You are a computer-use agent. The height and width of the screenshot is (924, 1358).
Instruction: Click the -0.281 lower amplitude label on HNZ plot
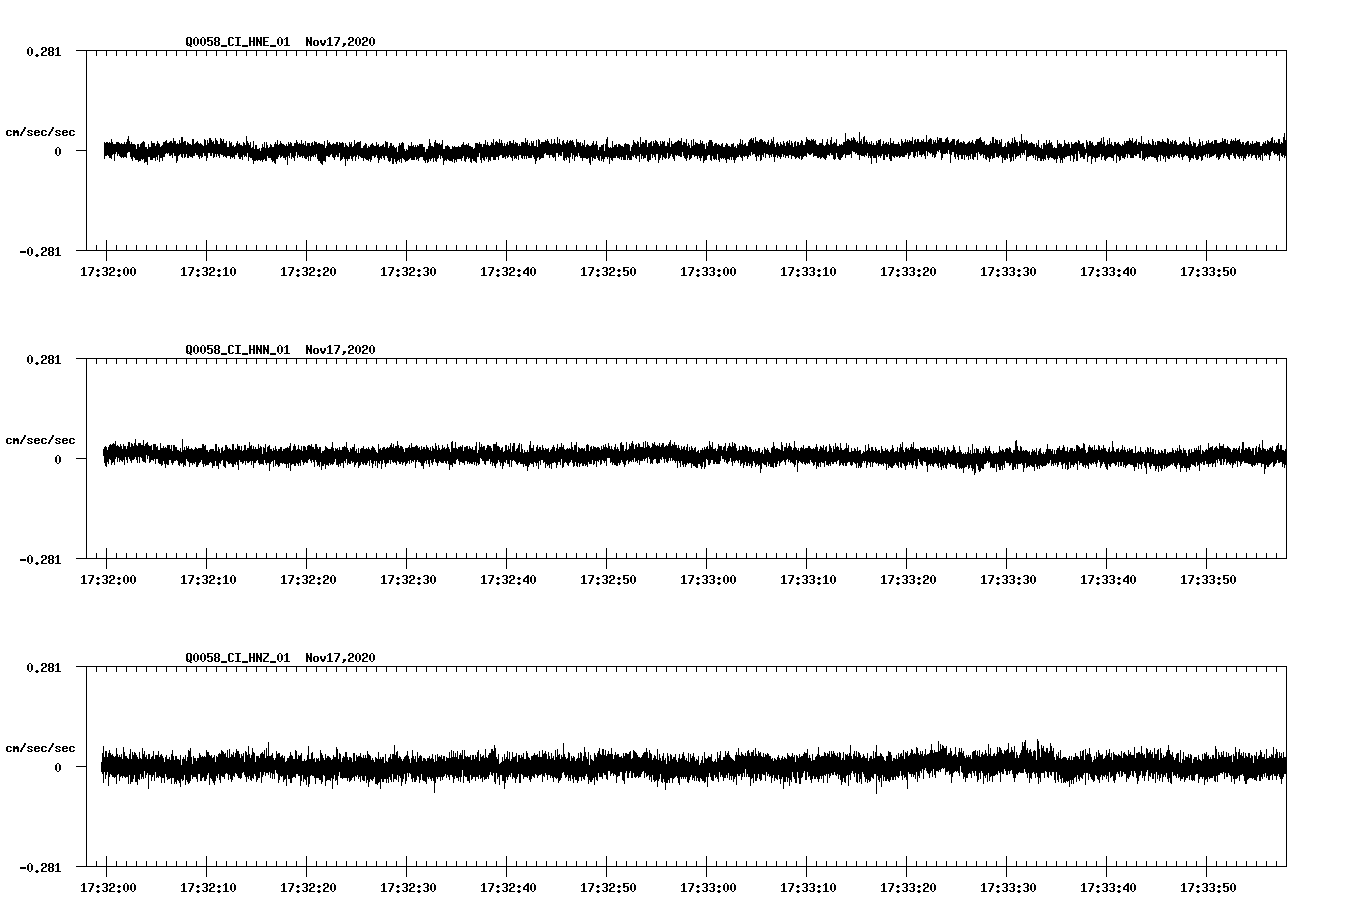41,868
